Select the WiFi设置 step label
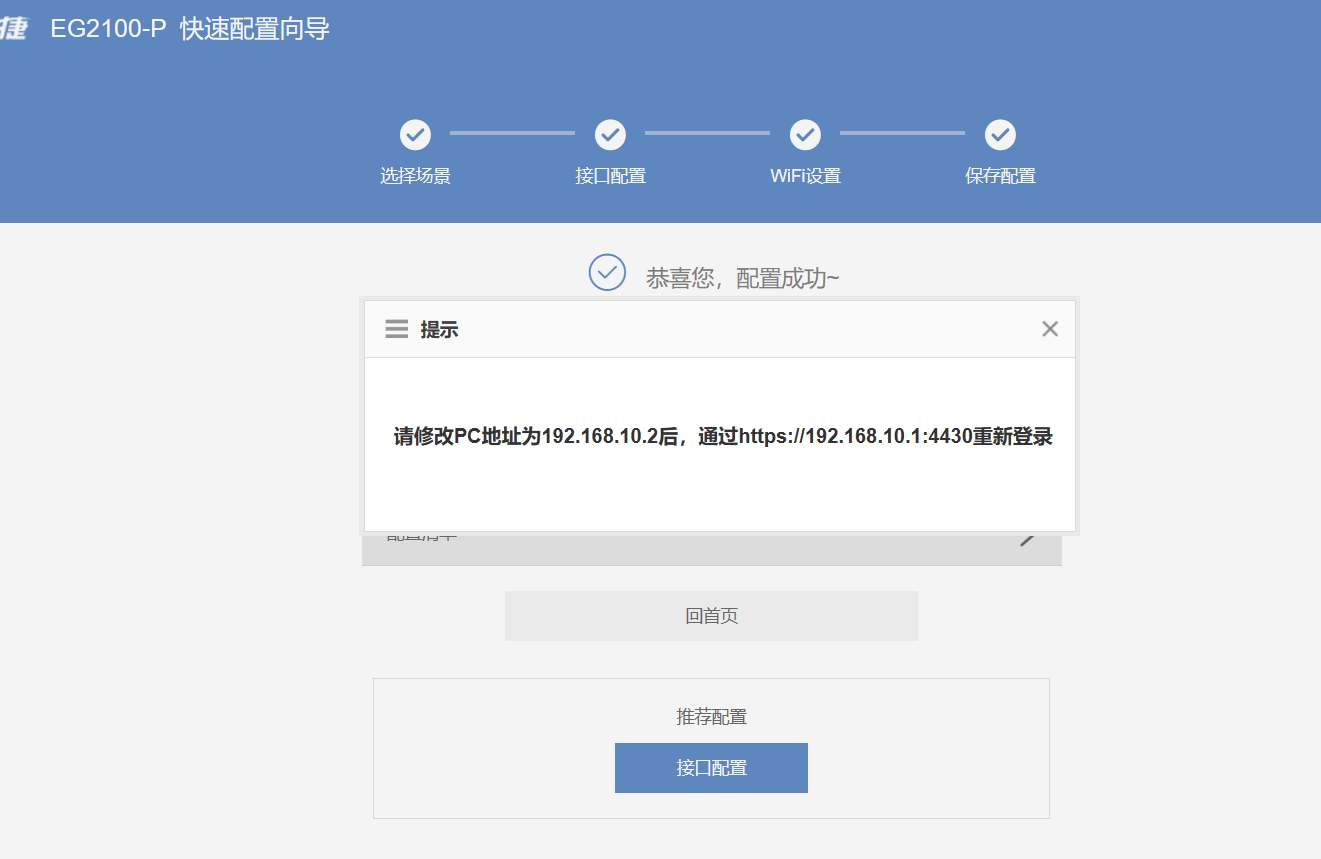The width and height of the screenshot is (1321, 859). (805, 177)
